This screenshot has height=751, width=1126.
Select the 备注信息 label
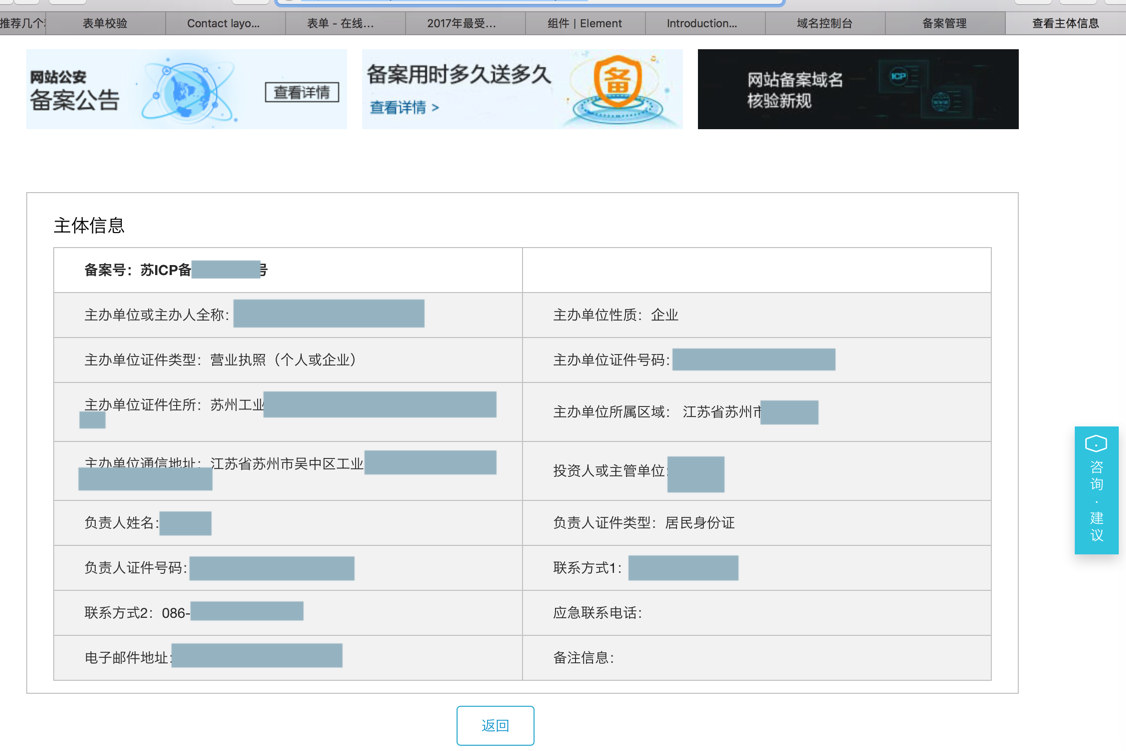pos(583,658)
